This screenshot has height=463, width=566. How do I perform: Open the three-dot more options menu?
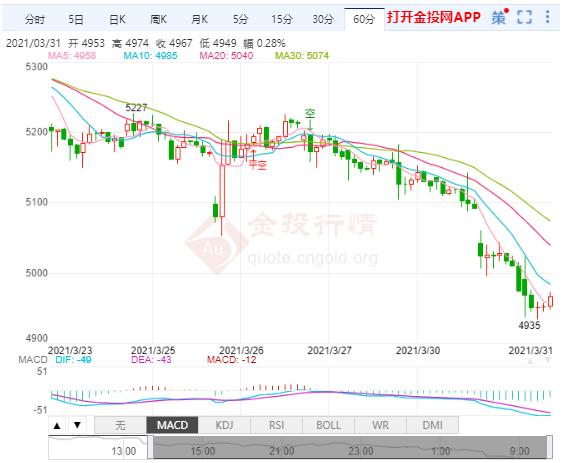coord(547,17)
